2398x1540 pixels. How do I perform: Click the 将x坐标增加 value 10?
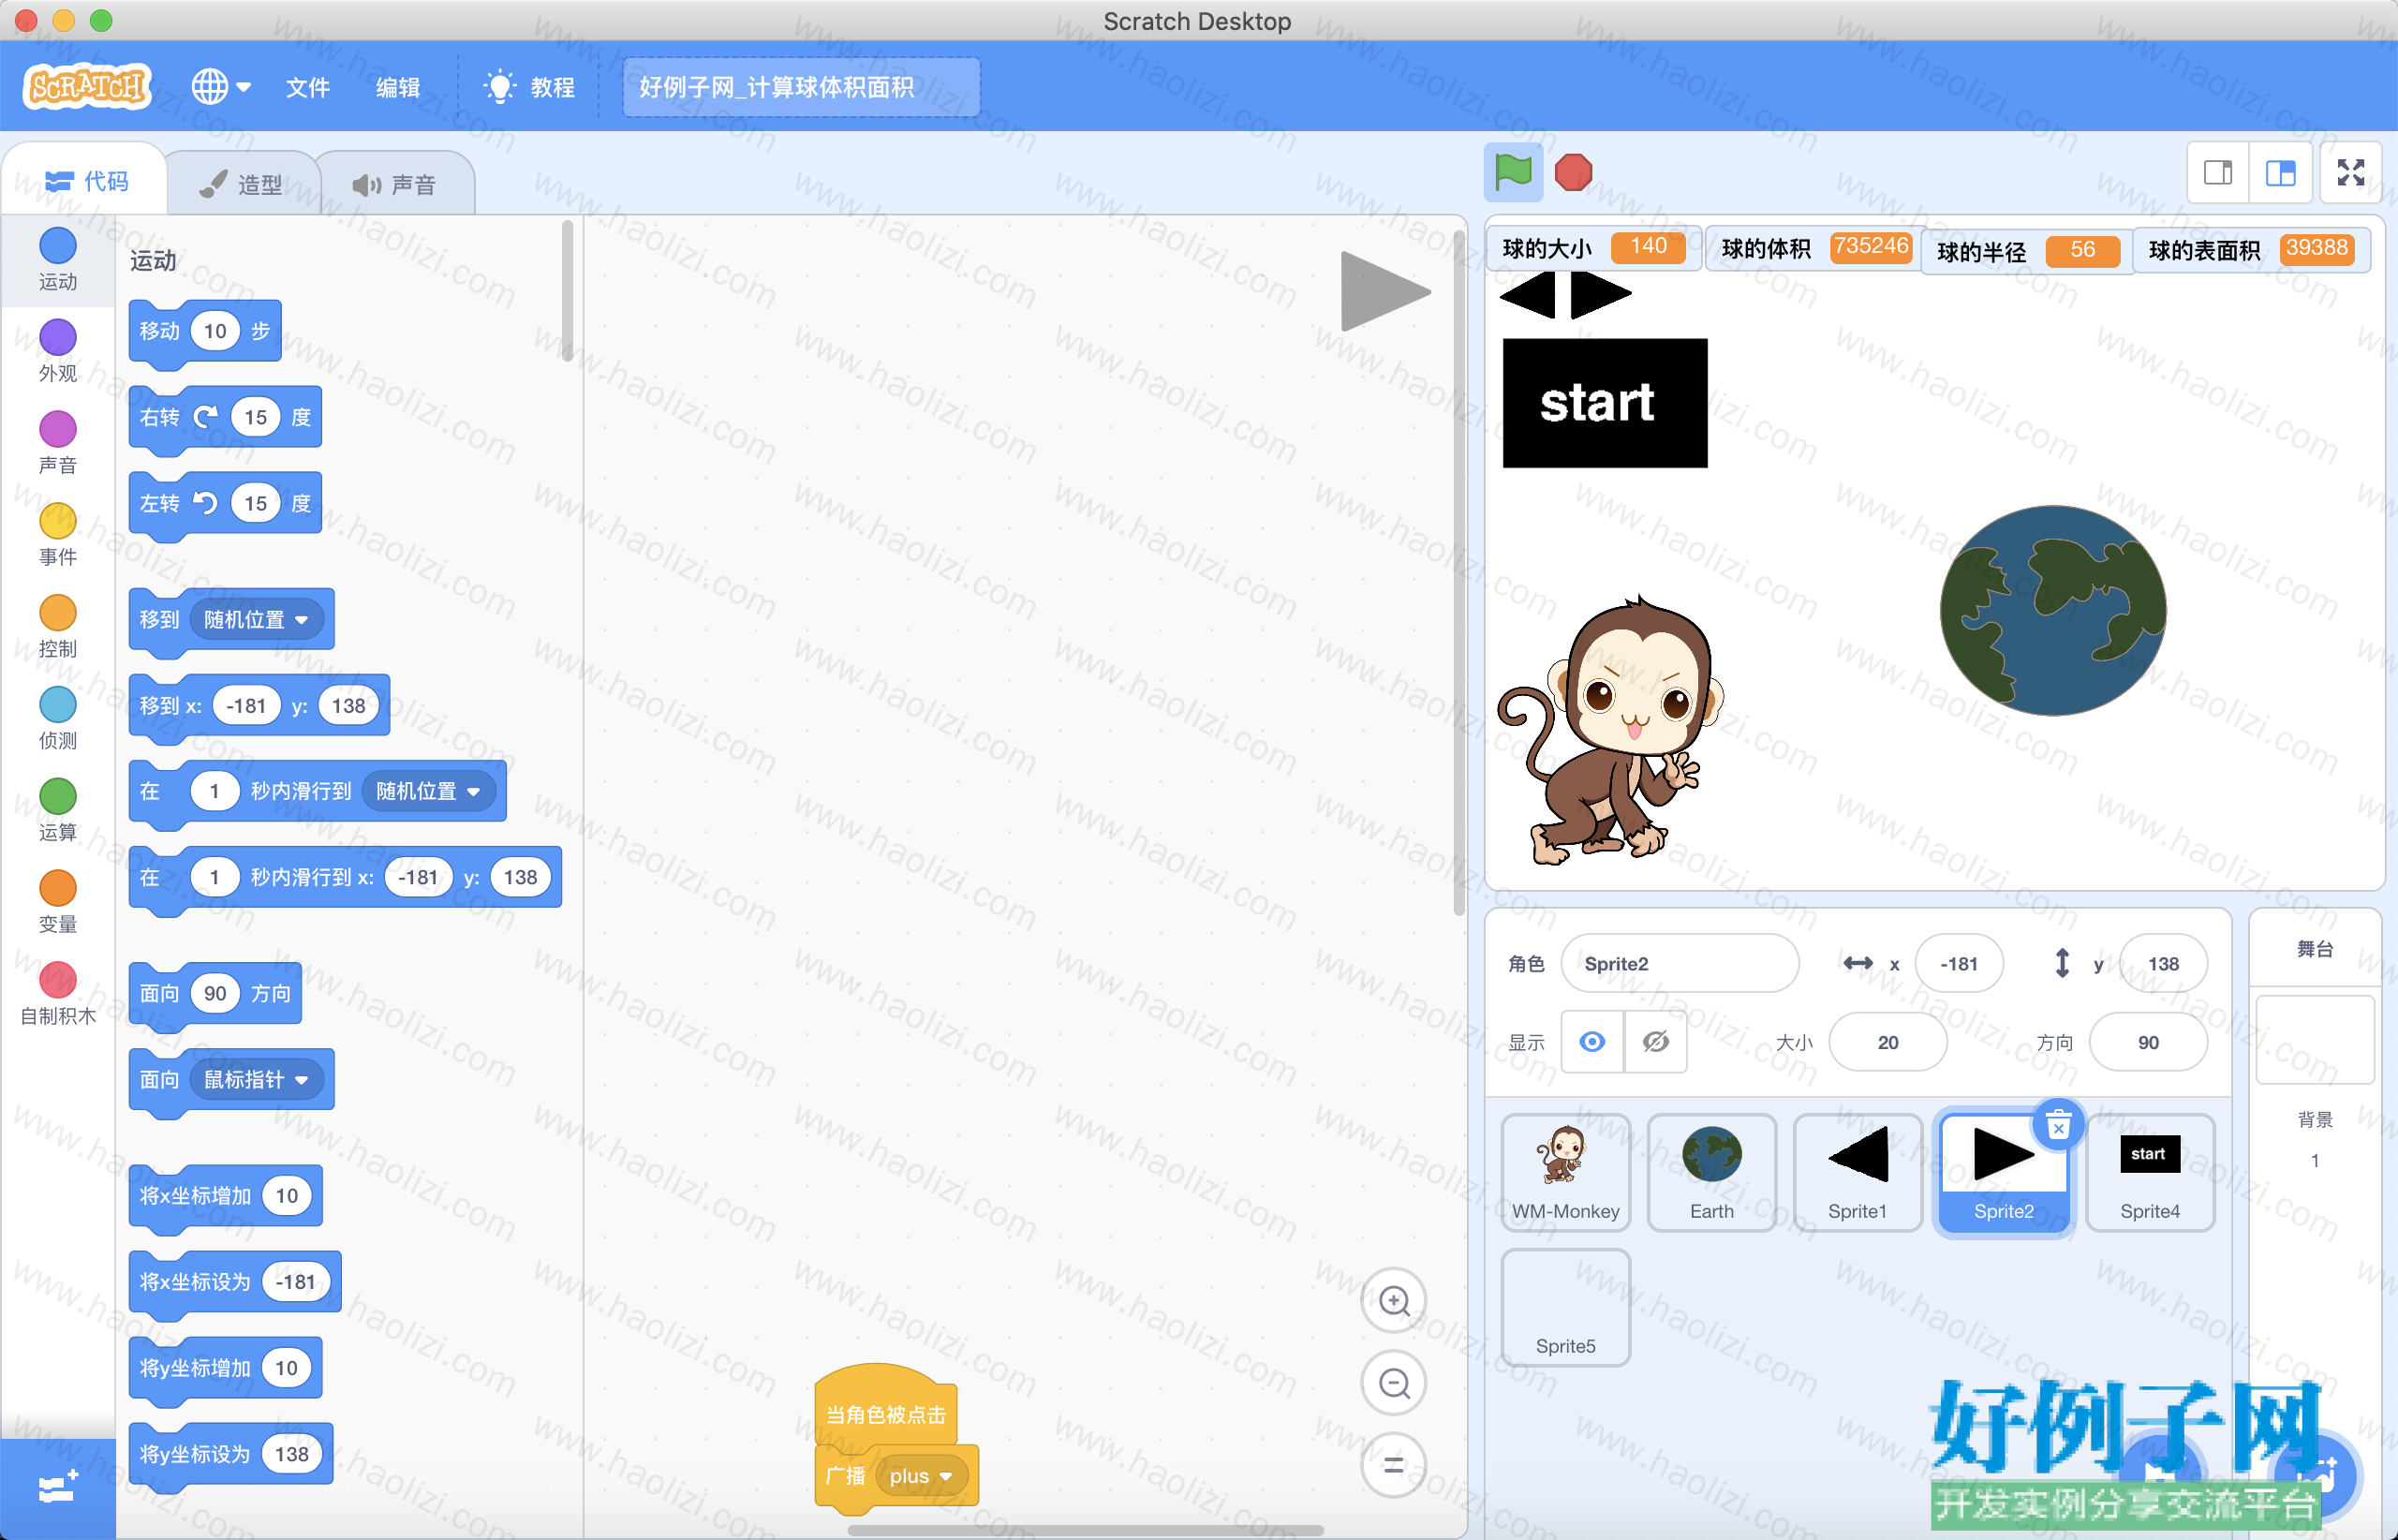tap(287, 1196)
